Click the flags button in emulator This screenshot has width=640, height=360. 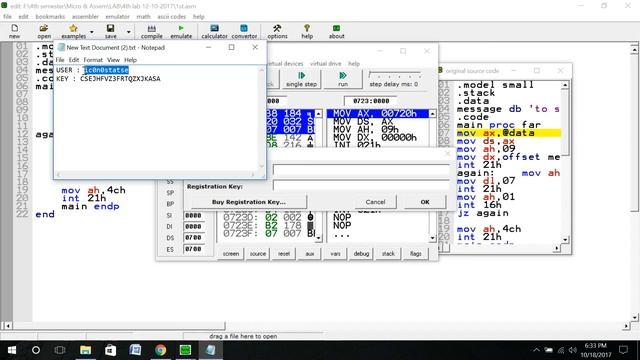pos(416,253)
